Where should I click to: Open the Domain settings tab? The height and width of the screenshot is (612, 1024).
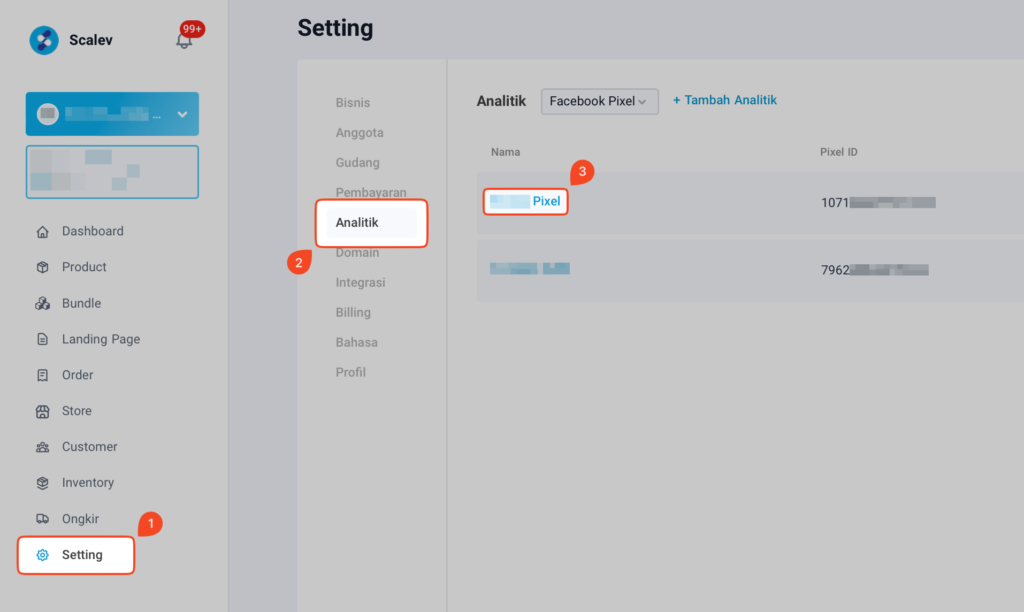click(x=357, y=253)
